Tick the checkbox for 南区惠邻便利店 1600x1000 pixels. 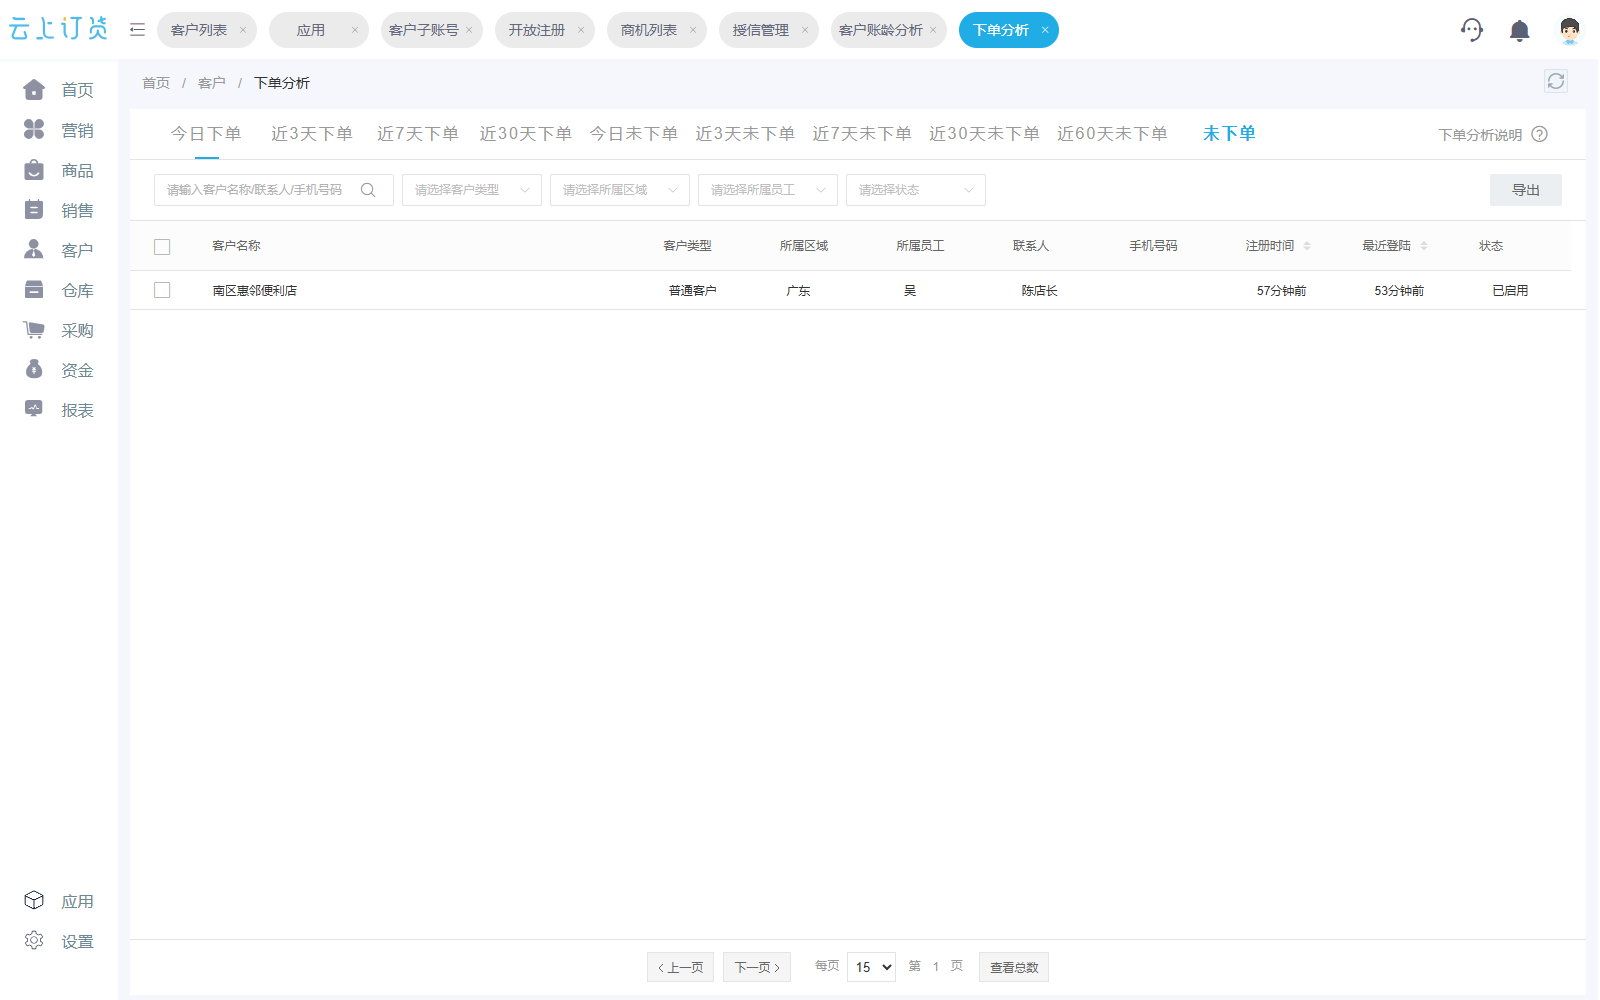(x=162, y=290)
